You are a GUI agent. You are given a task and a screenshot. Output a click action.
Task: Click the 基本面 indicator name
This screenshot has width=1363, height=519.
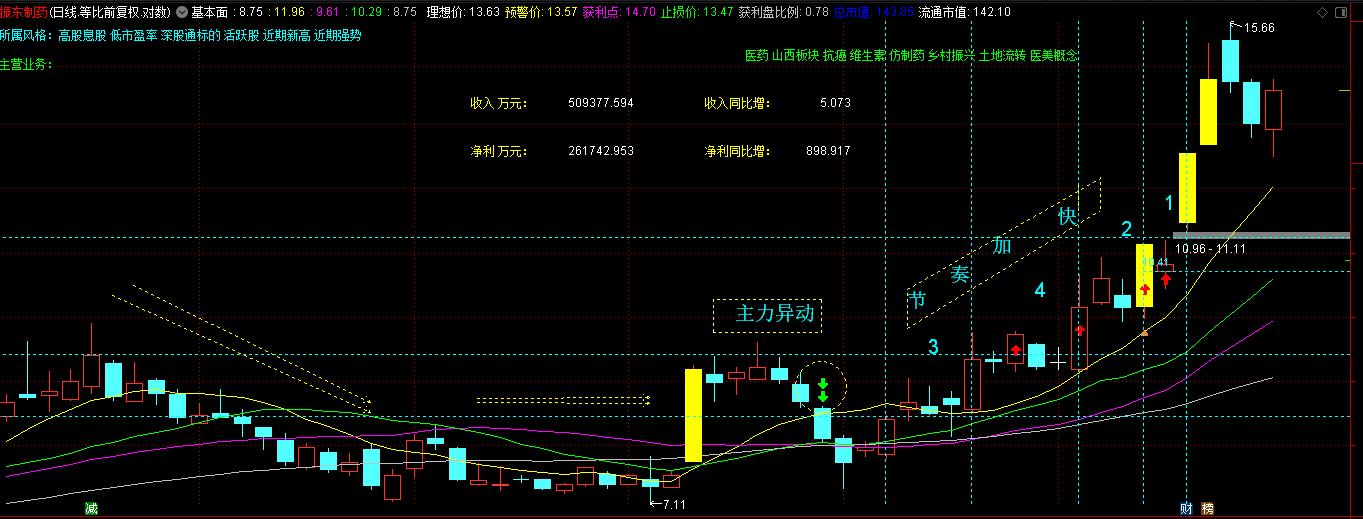point(209,12)
